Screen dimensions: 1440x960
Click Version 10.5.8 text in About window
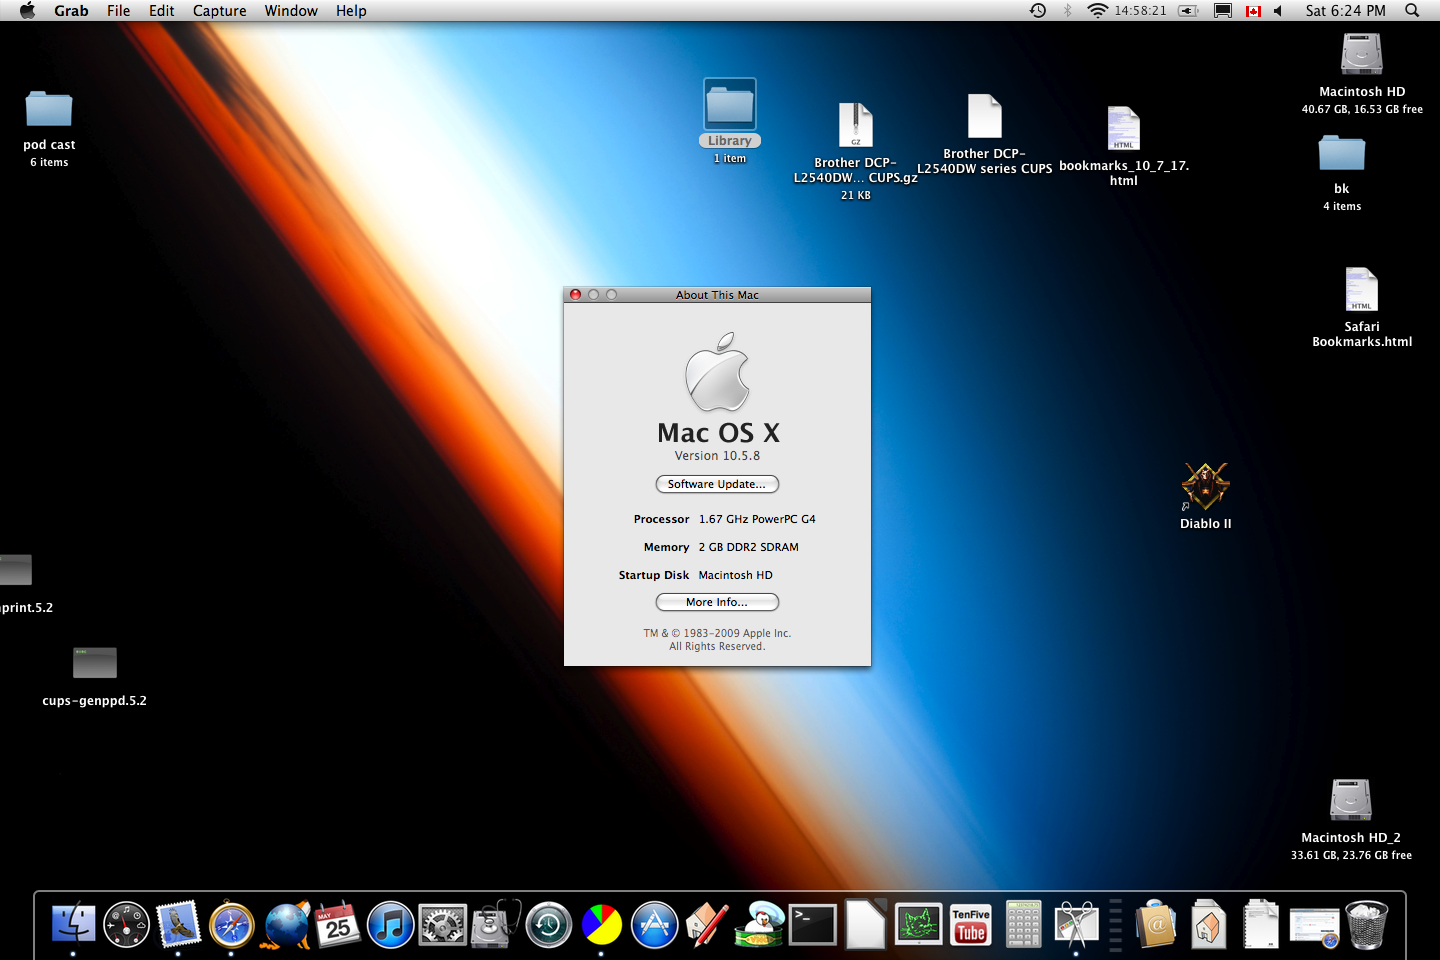[x=717, y=456]
